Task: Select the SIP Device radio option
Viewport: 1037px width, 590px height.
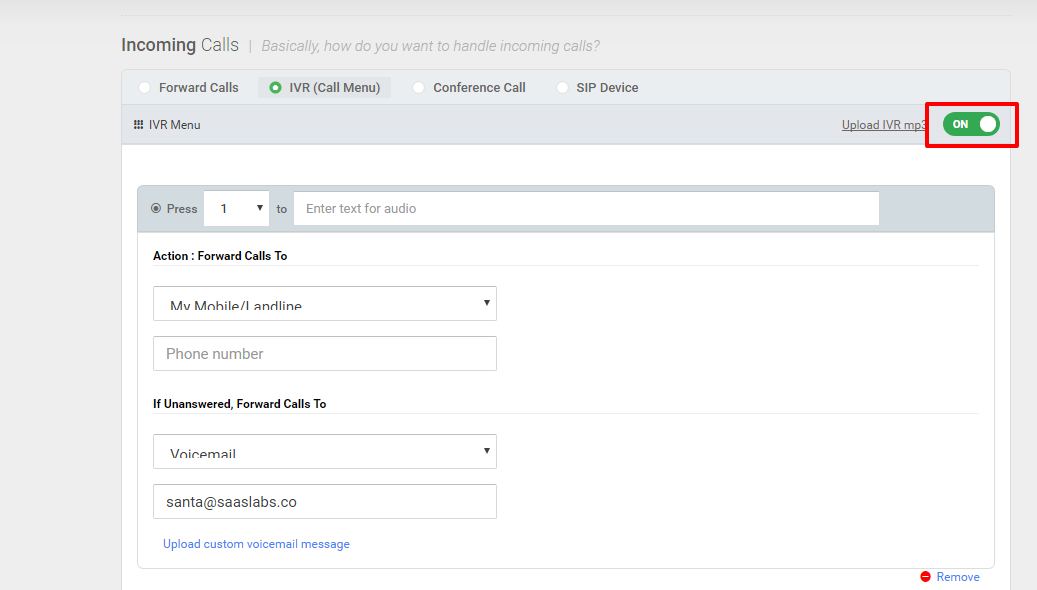Action: pos(563,88)
